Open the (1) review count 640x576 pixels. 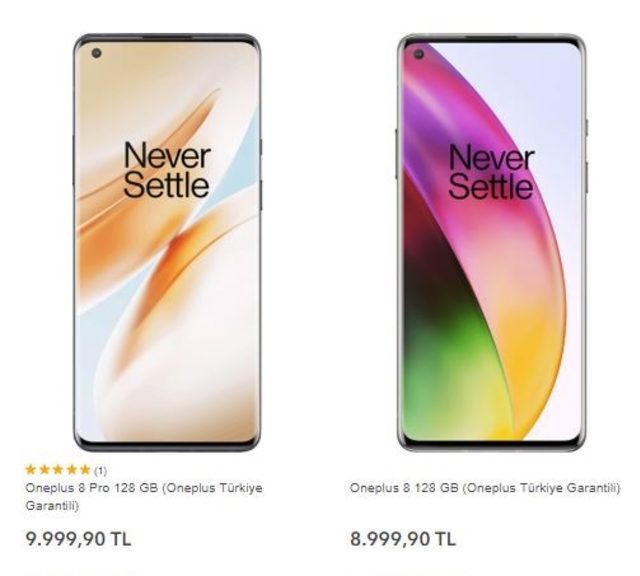pyautogui.click(x=100, y=471)
